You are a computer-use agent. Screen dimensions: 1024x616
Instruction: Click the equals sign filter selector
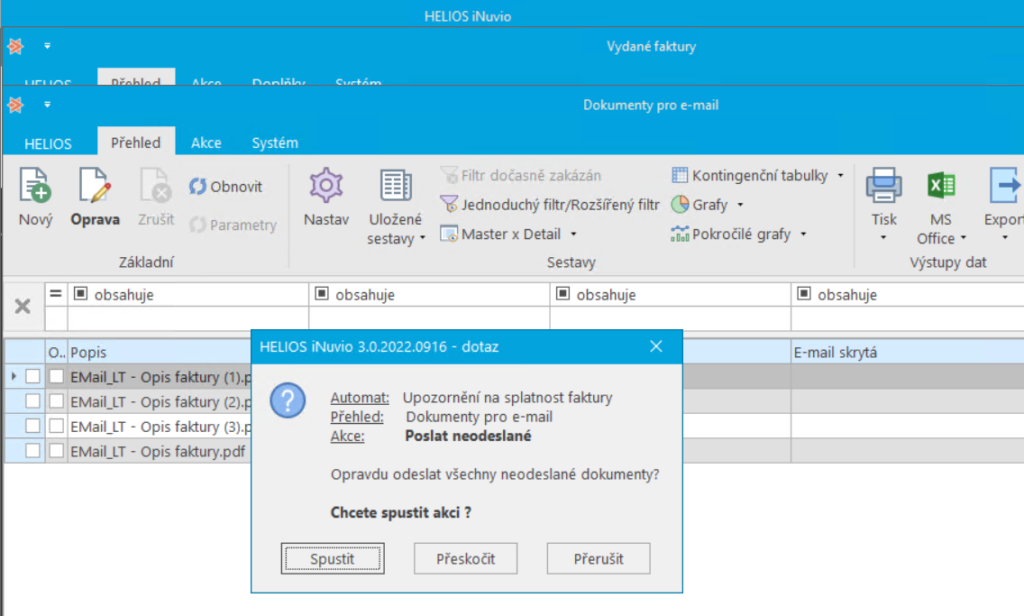pyautogui.click(x=56, y=294)
